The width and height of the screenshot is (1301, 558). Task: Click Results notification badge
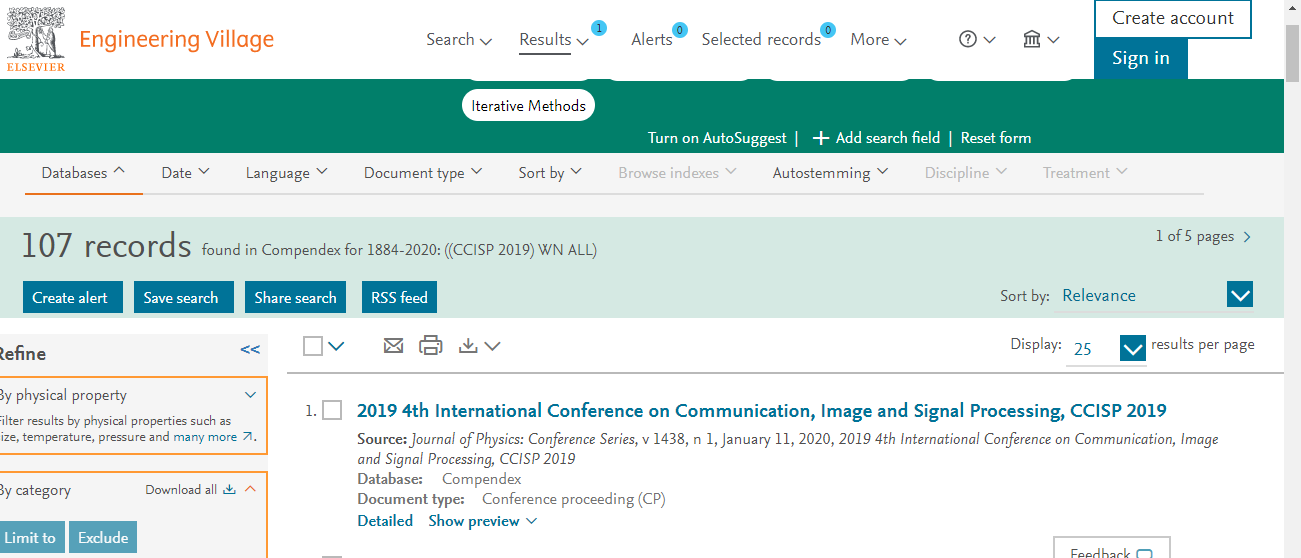pos(599,28)
